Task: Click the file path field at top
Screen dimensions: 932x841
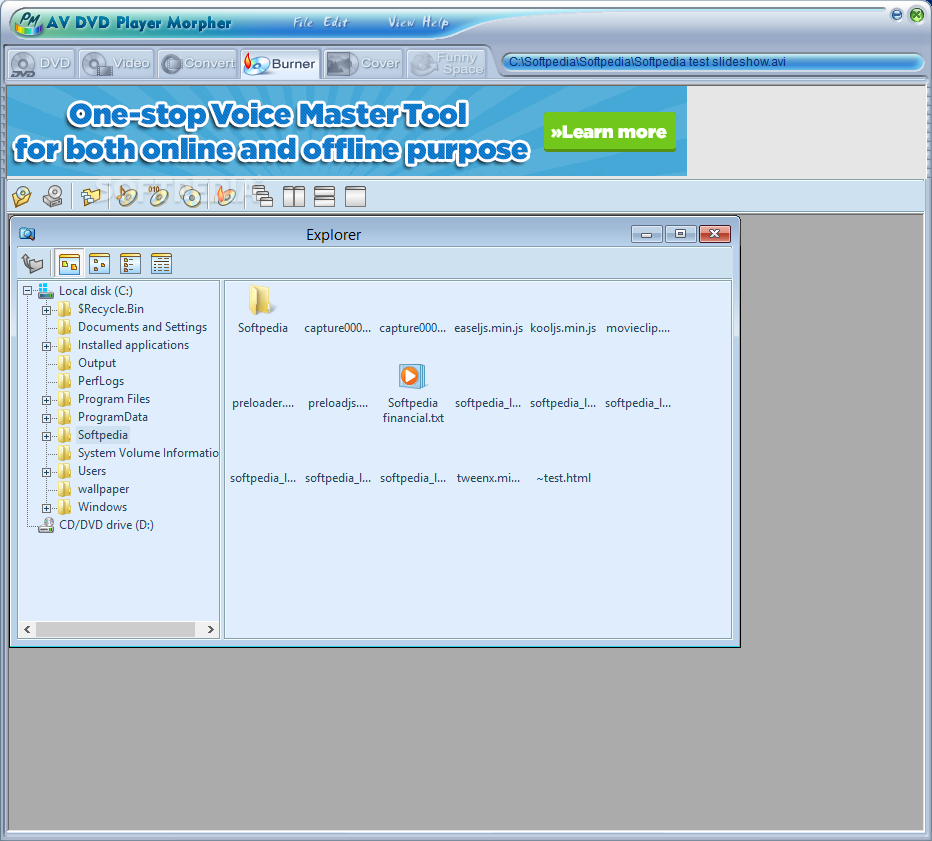Action: (712, 62)
